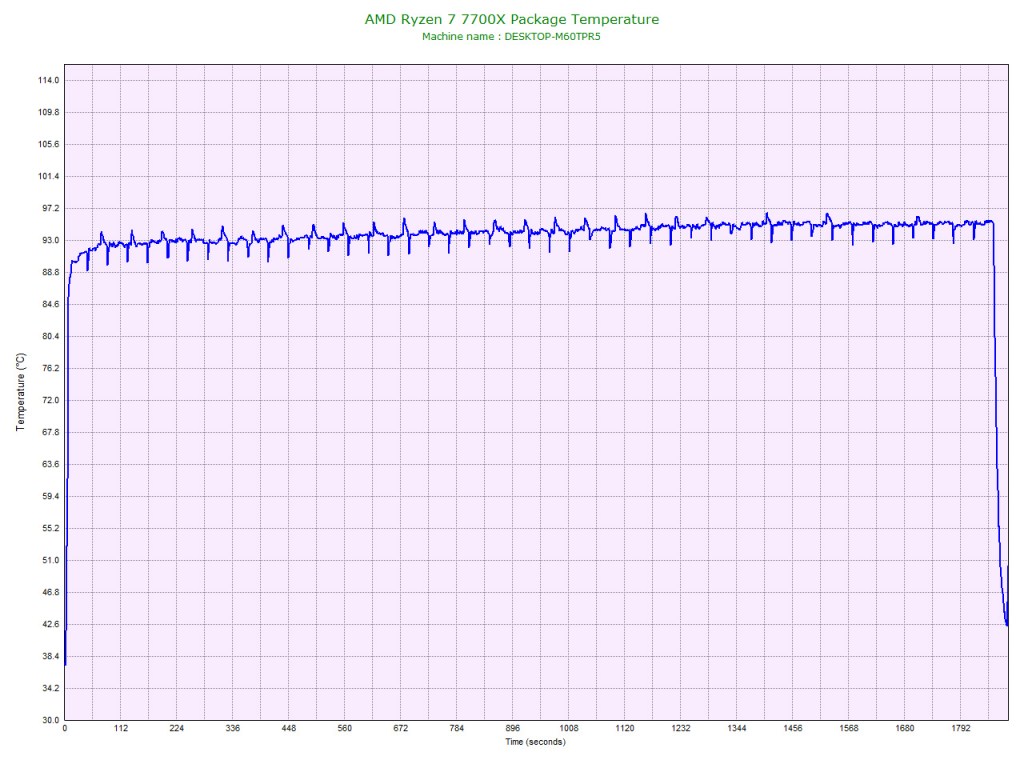Click the machine name DESKTOP-M60TPR5 subtitle
This screenshot has height=768, width=1024.
(x=512, y=36)
